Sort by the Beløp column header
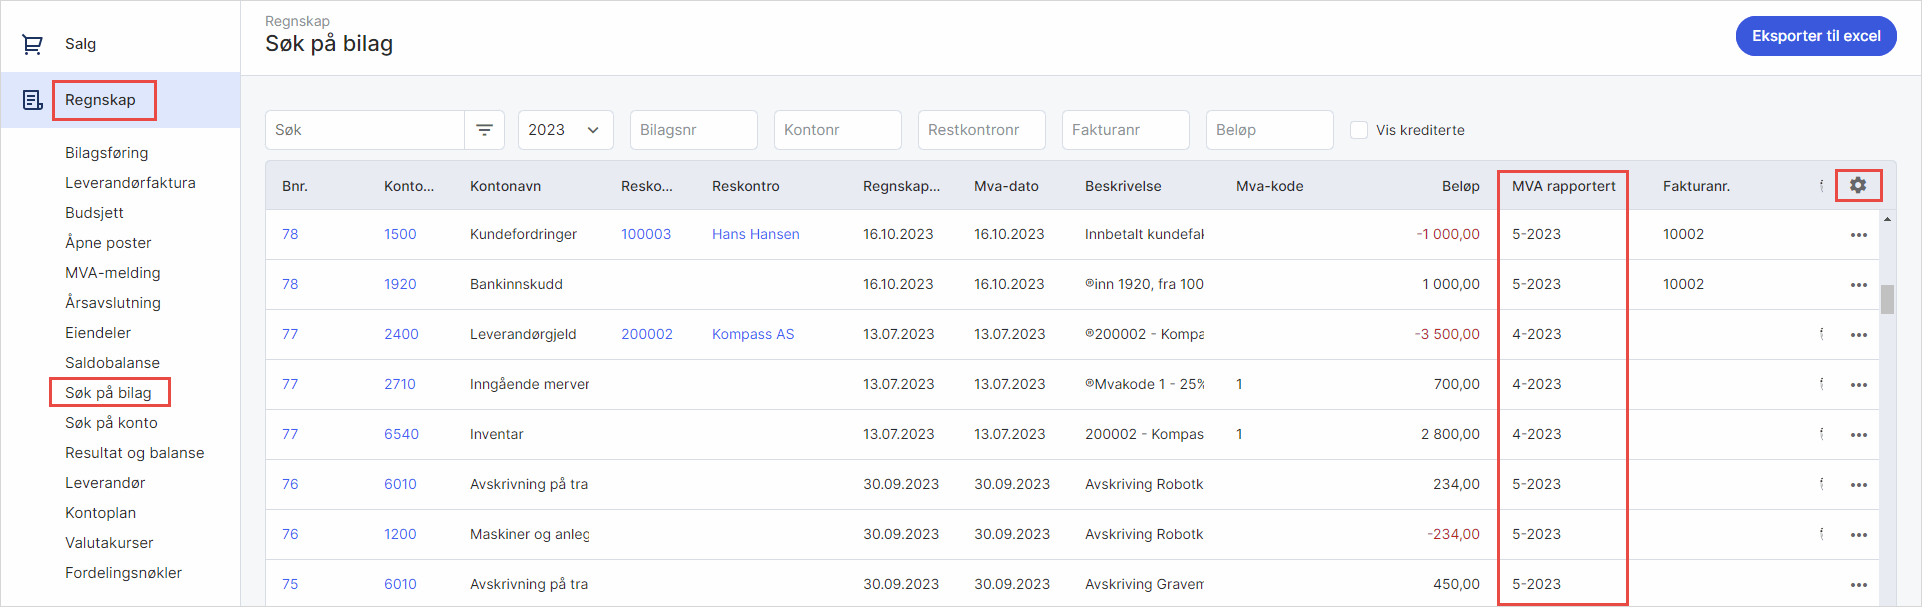The image size is (1922, 607). tap(1460, 186)
